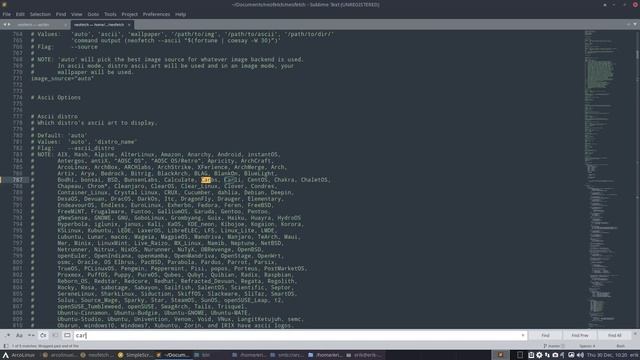The width and height of the screenshot is (640, 360).
Task: Click the next tab arrow
Action: tap(9, 24)
